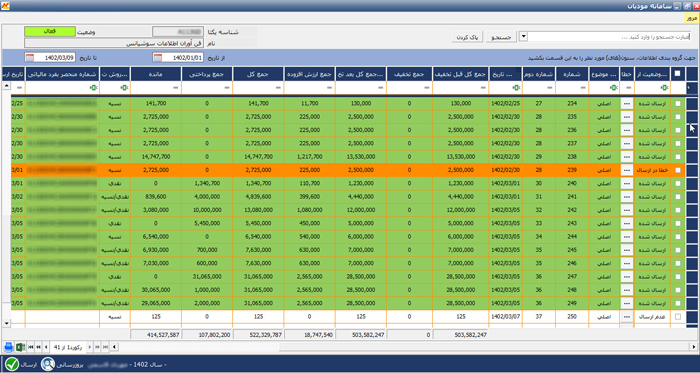
Task: Click the filter operator under جمع کل column
Action: 278,88
